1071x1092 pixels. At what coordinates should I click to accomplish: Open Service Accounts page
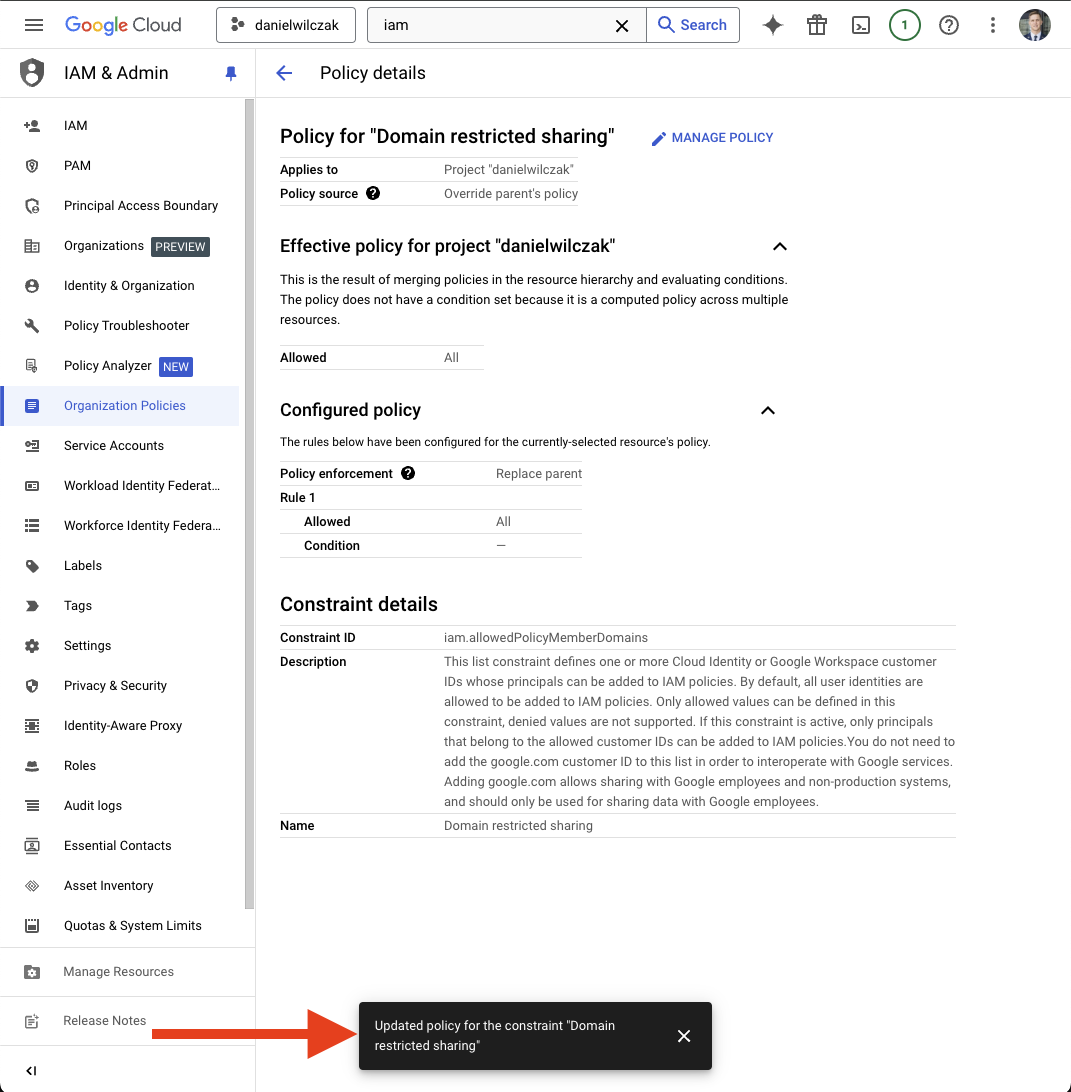coord(120,446)
